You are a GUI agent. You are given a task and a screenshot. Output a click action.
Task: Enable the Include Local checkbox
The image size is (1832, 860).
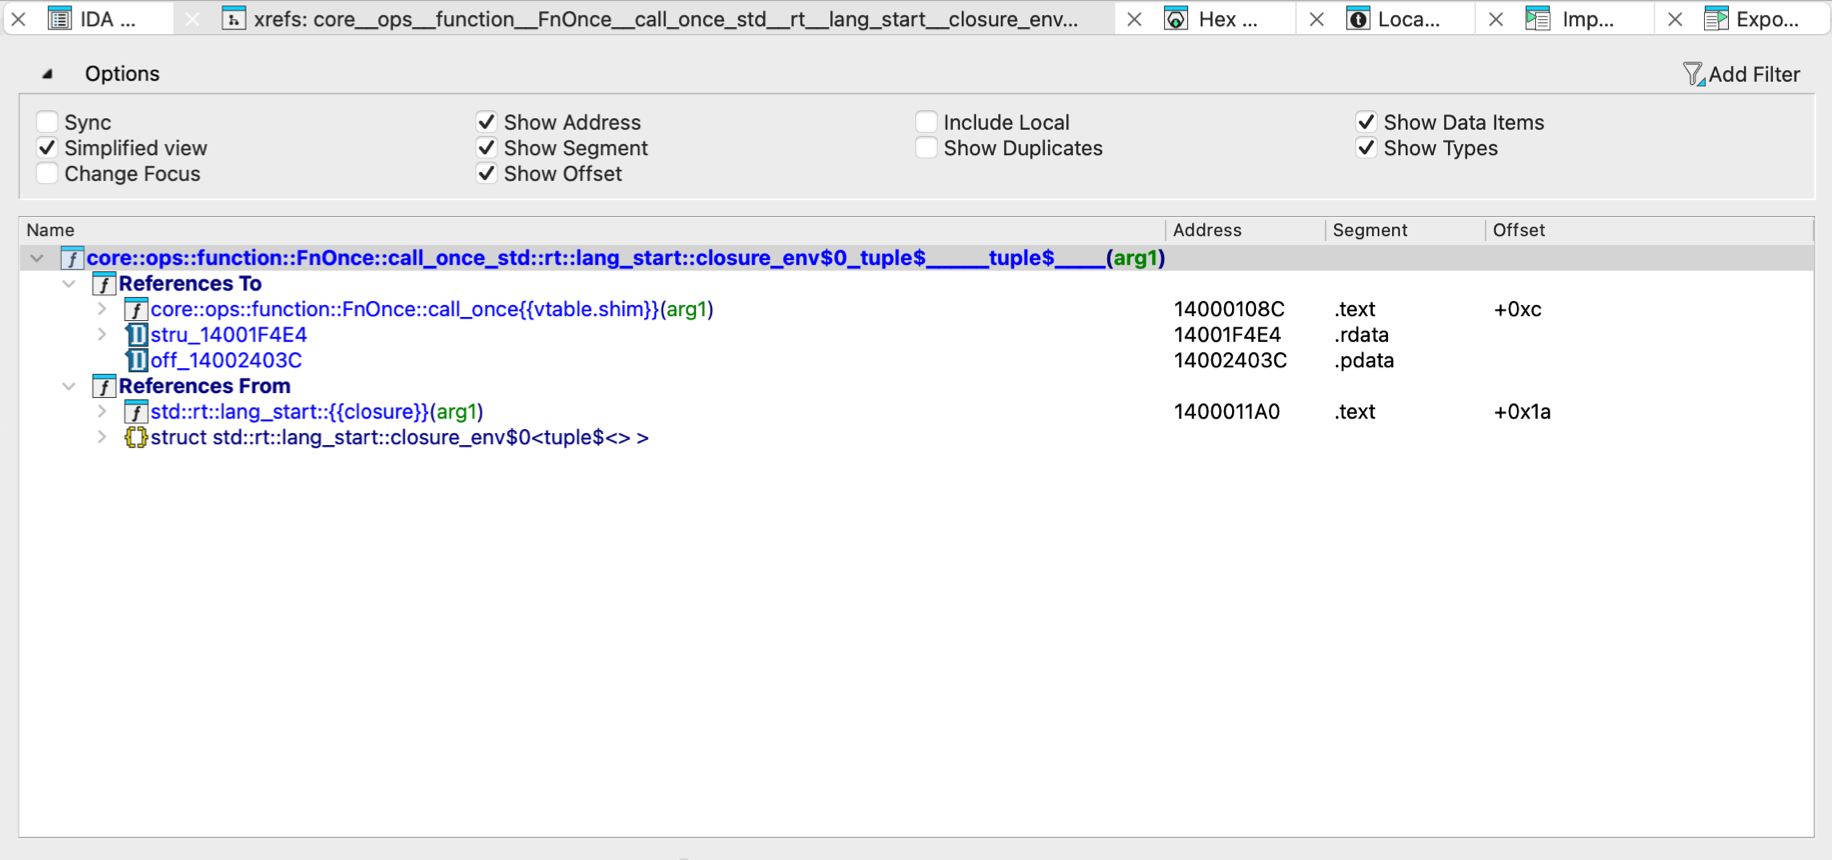(x=926, y=122)
